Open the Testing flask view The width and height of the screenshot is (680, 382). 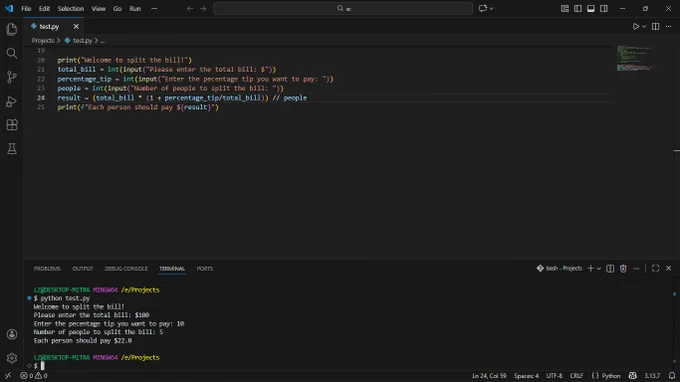(12, 149)
